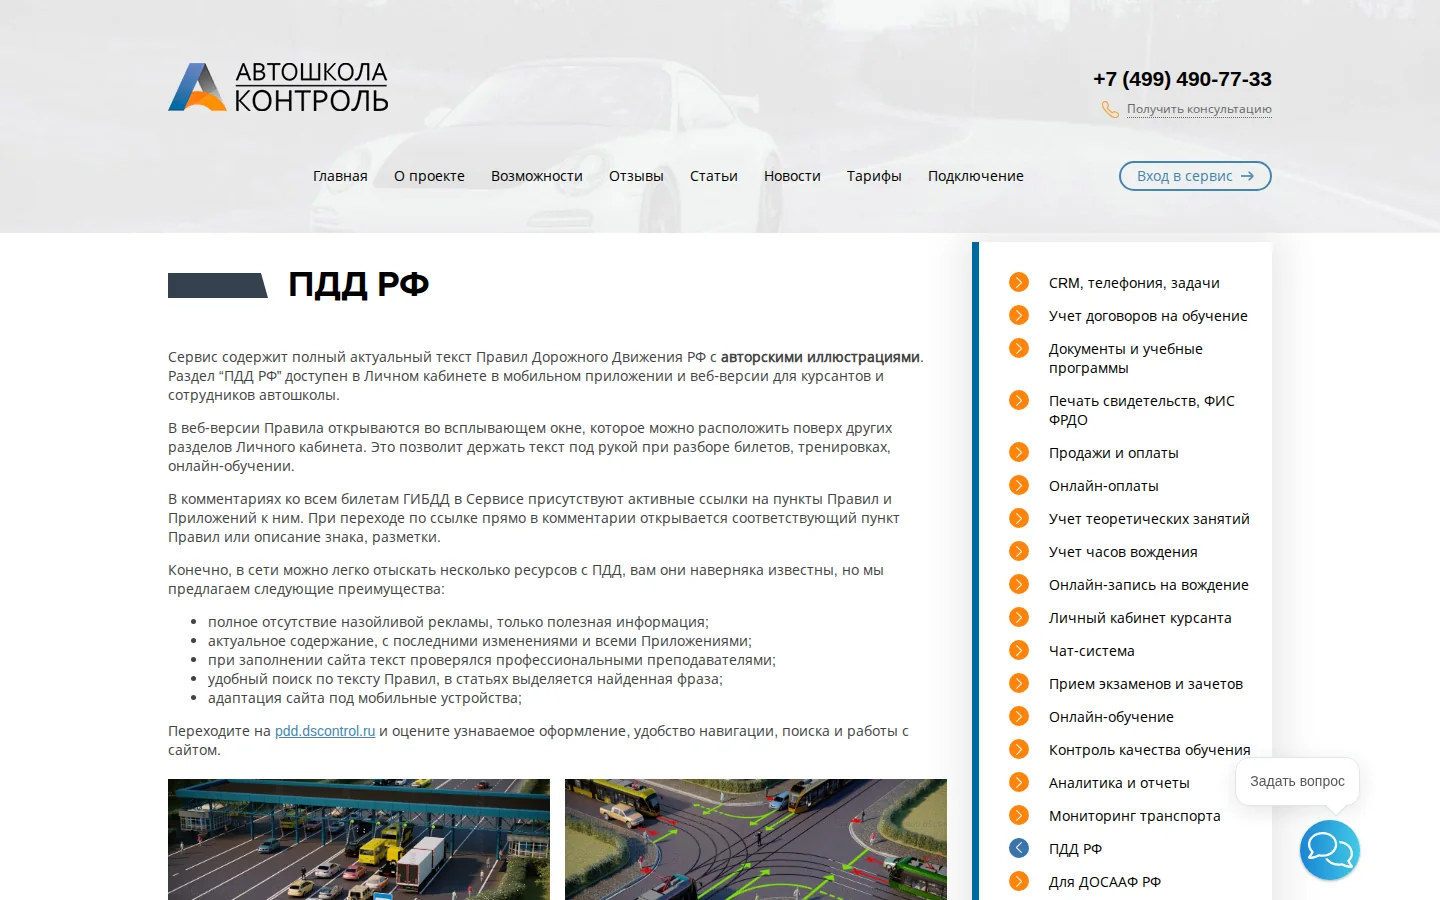Click arrow icon beside Онлайн-оплаты
This screenshot has height=900, width=1440.
click(x=1019, y=485)
